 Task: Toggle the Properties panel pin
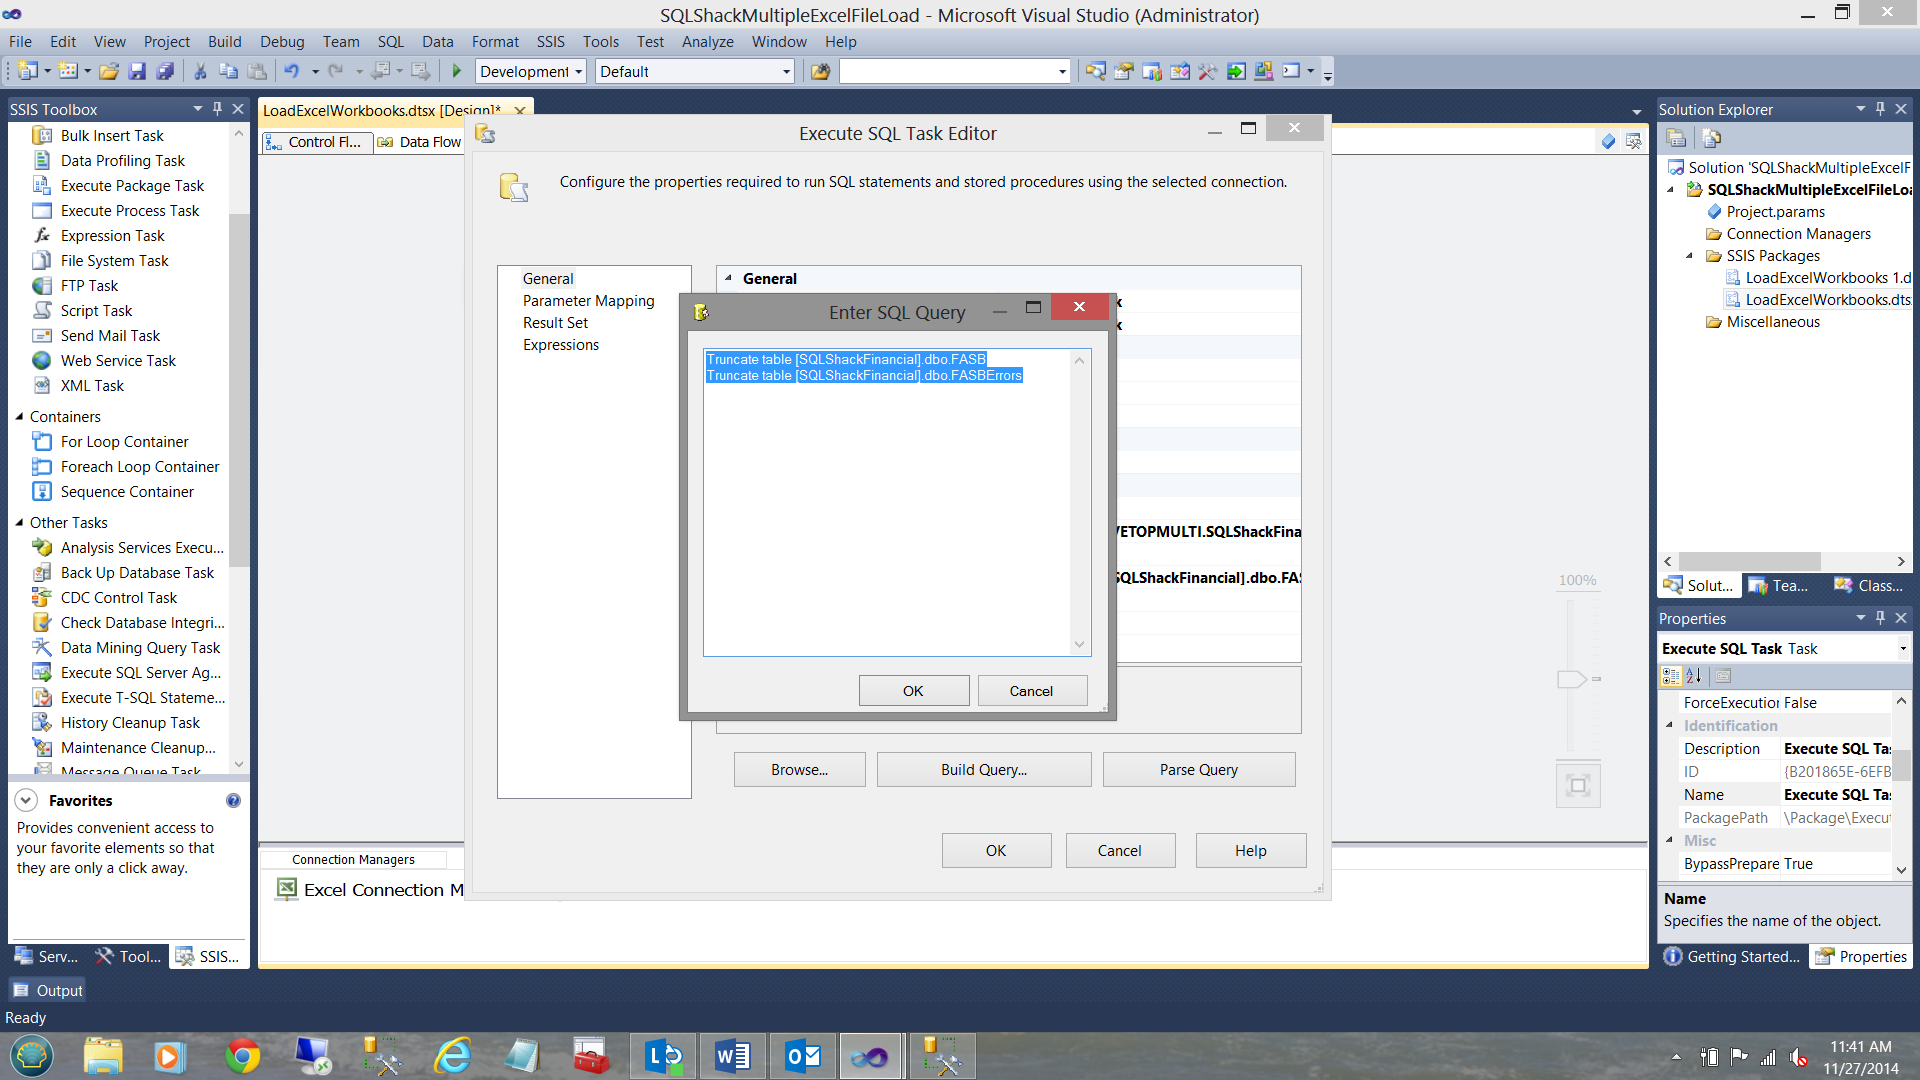1880,618
